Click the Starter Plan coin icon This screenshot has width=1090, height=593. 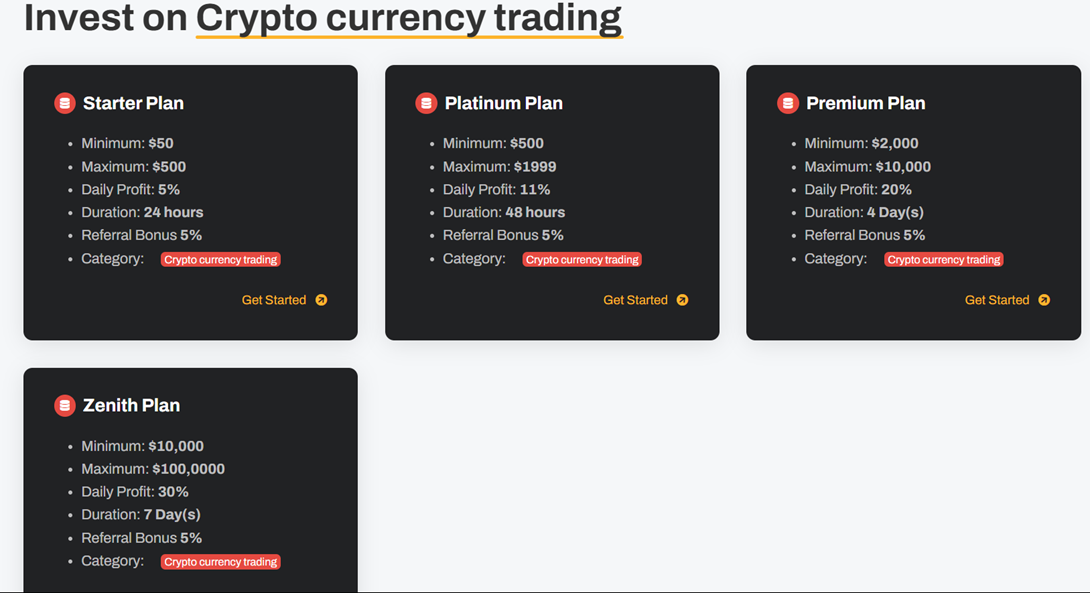pos(65,103)
